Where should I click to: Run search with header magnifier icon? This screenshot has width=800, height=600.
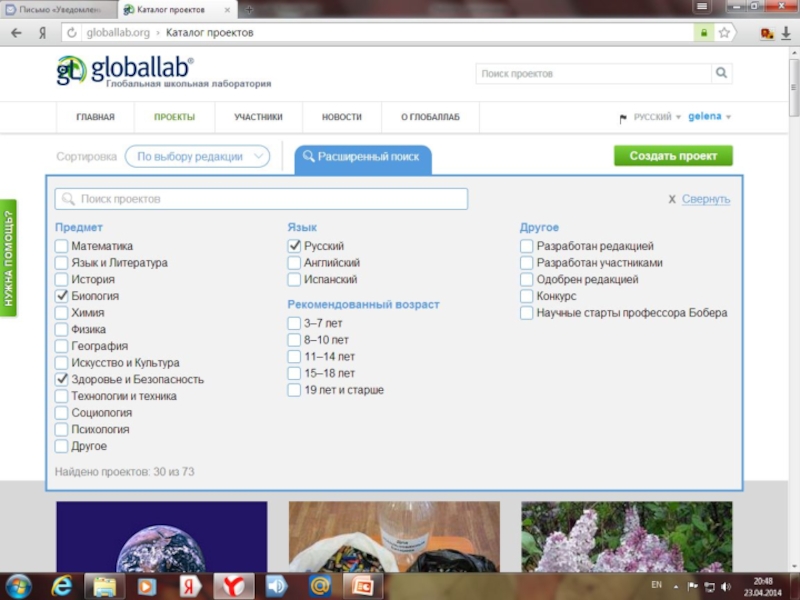pyautogui.click(x=721, y=73)
